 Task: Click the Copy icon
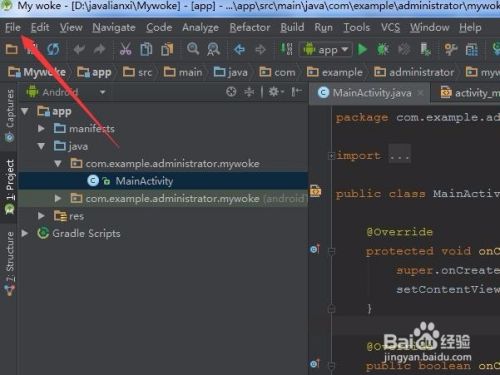point(146,49)
